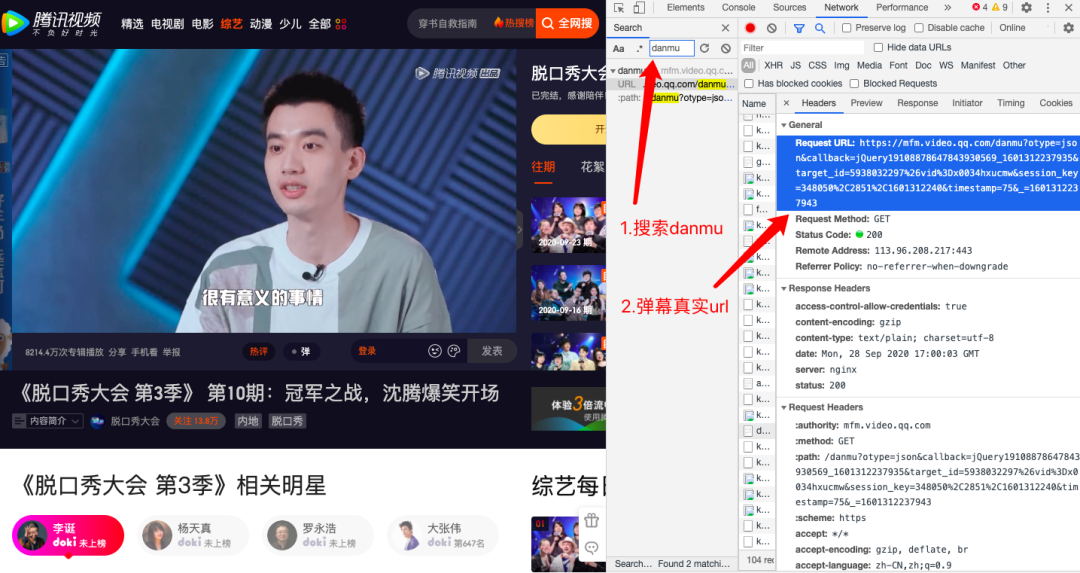Viewport: 1080px width, 573px height.
Task: Open the gift box sidebar icon
Action: pos(592,521)
